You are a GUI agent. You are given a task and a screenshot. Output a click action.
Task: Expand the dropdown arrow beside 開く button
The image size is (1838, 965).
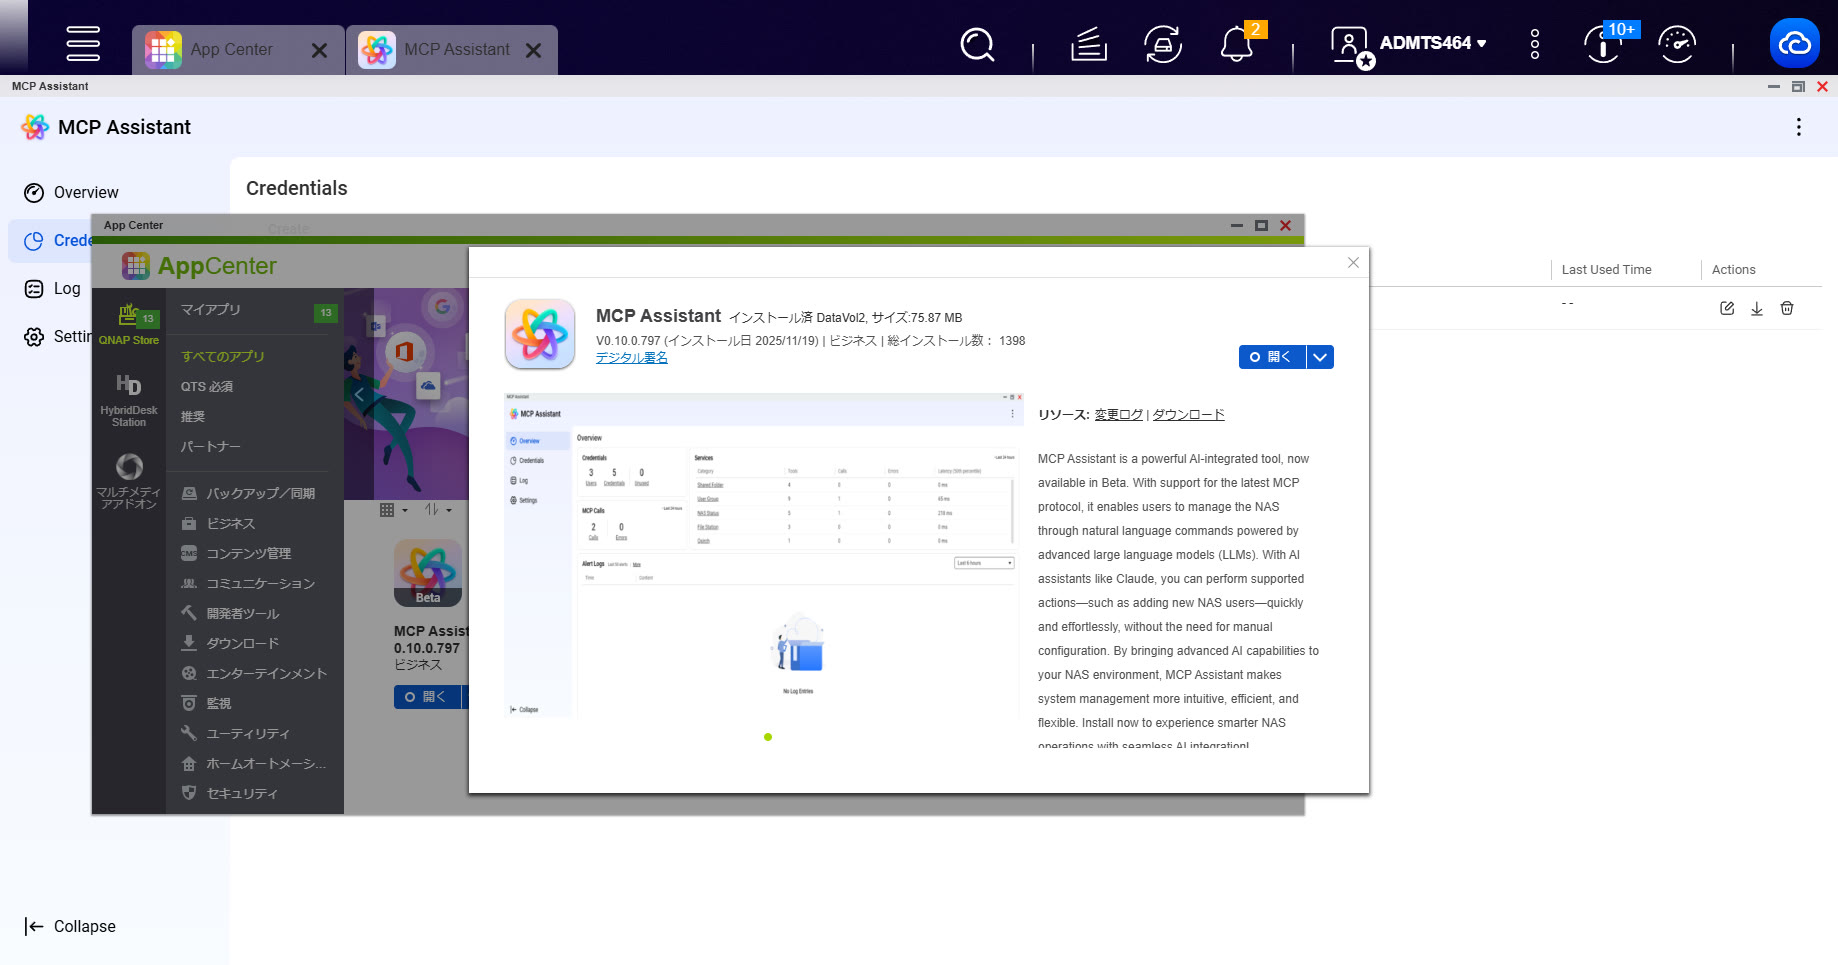coord(1320,357)
